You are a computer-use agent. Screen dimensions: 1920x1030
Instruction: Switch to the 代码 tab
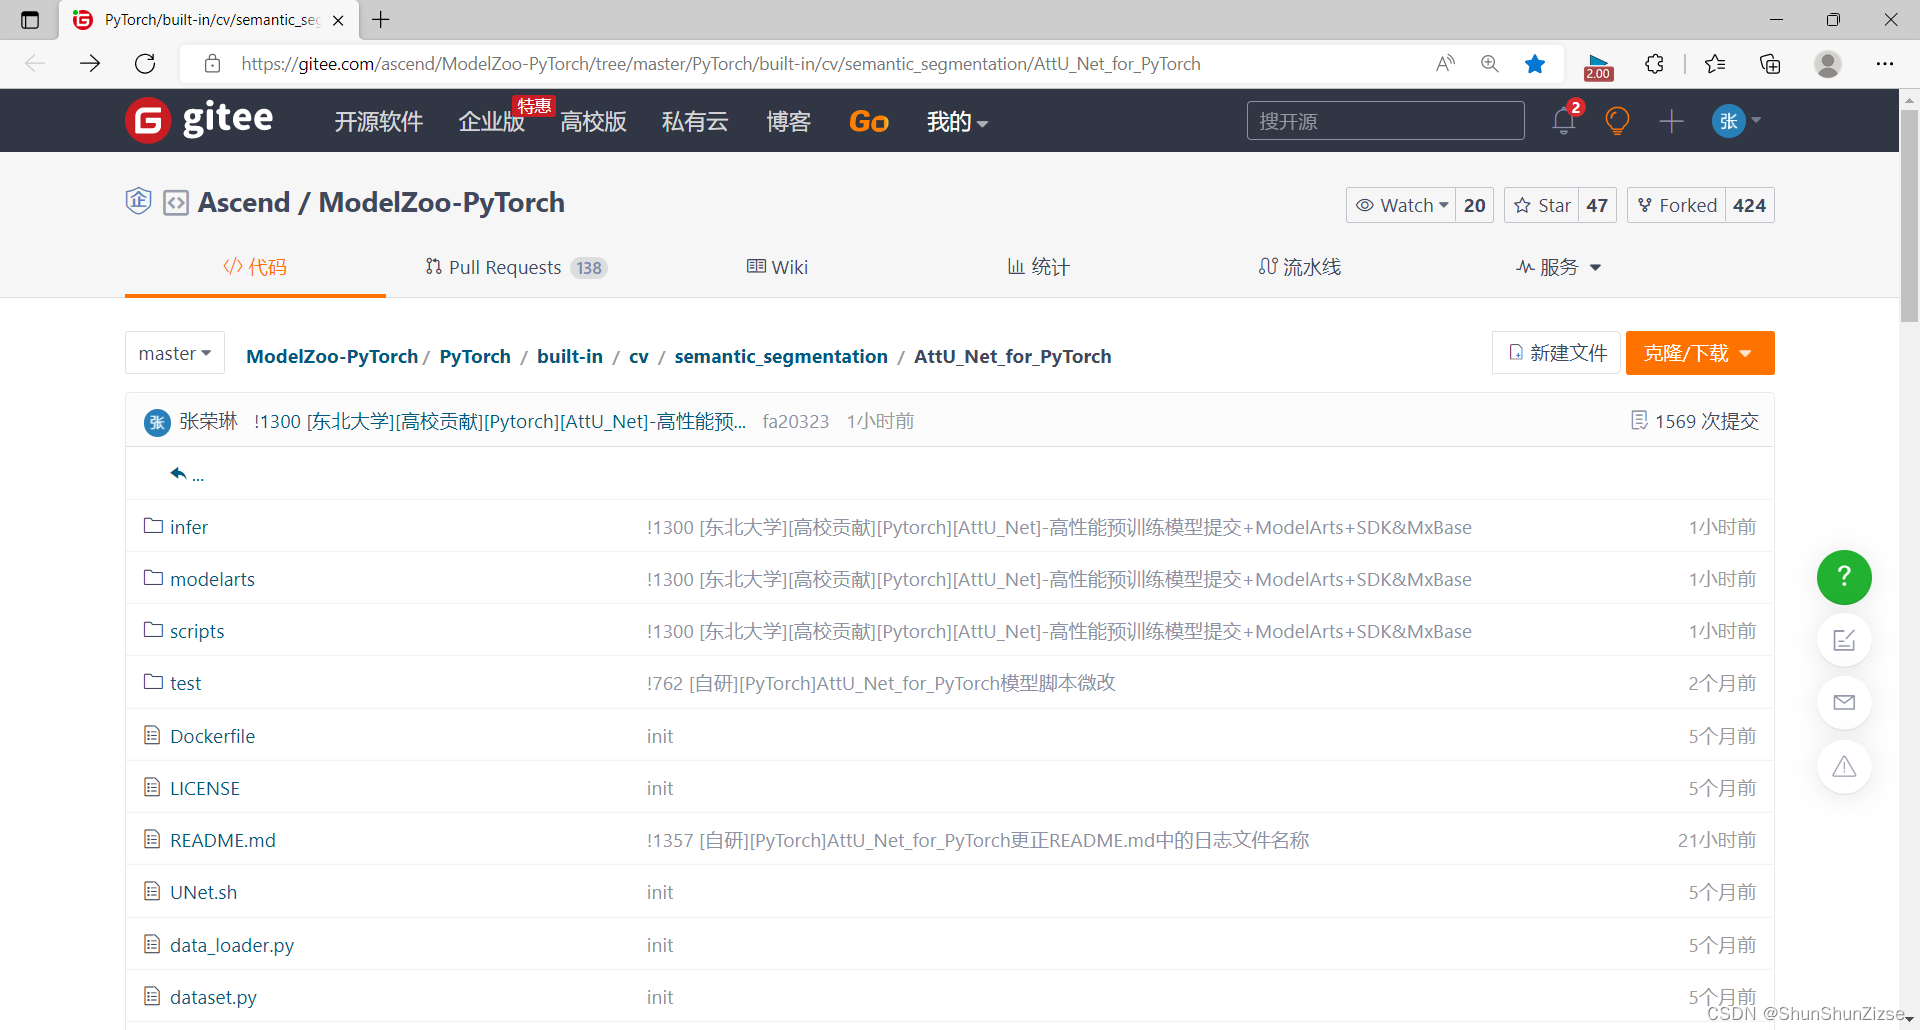pos(255,267)
